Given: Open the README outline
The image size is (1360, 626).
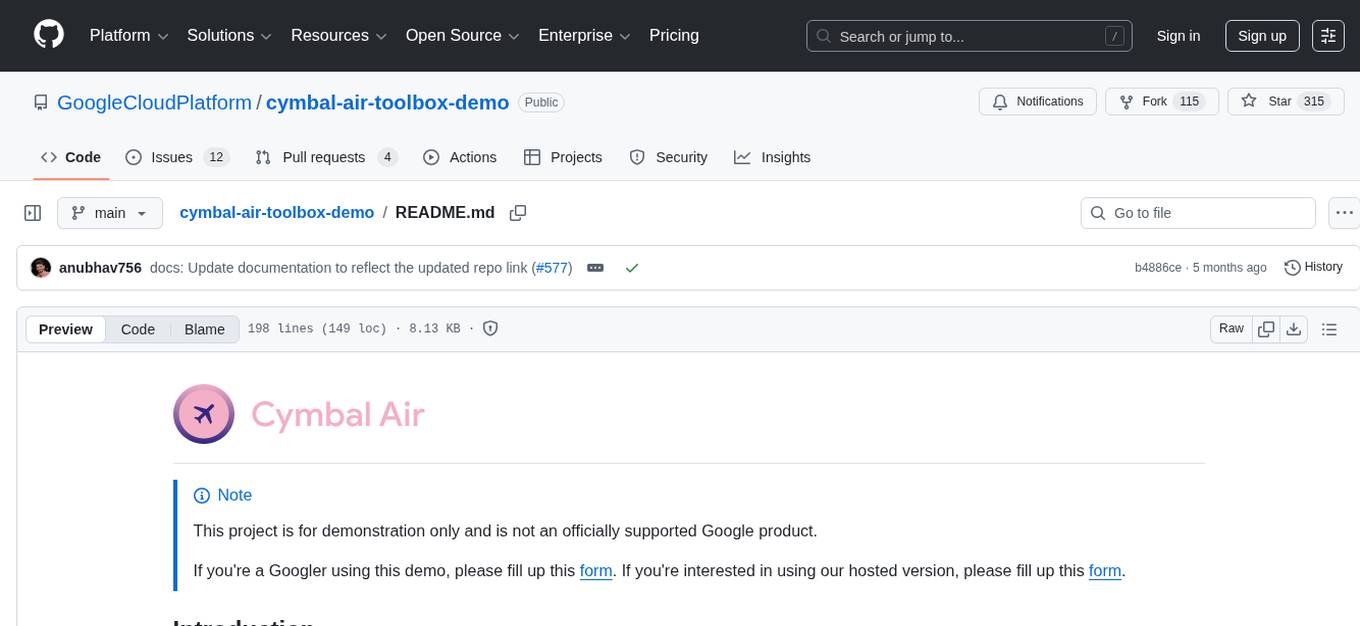Looking at the screenshot, I should 1330,328.
